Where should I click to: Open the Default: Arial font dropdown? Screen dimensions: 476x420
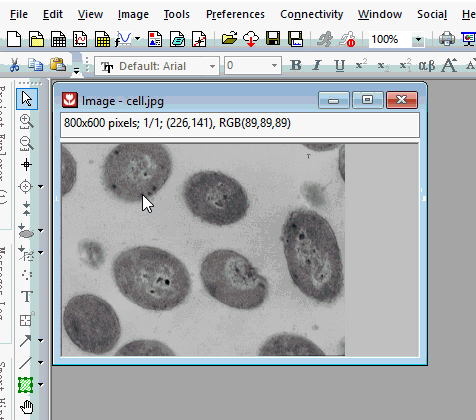pyautogui.click(x=157, y=66)
